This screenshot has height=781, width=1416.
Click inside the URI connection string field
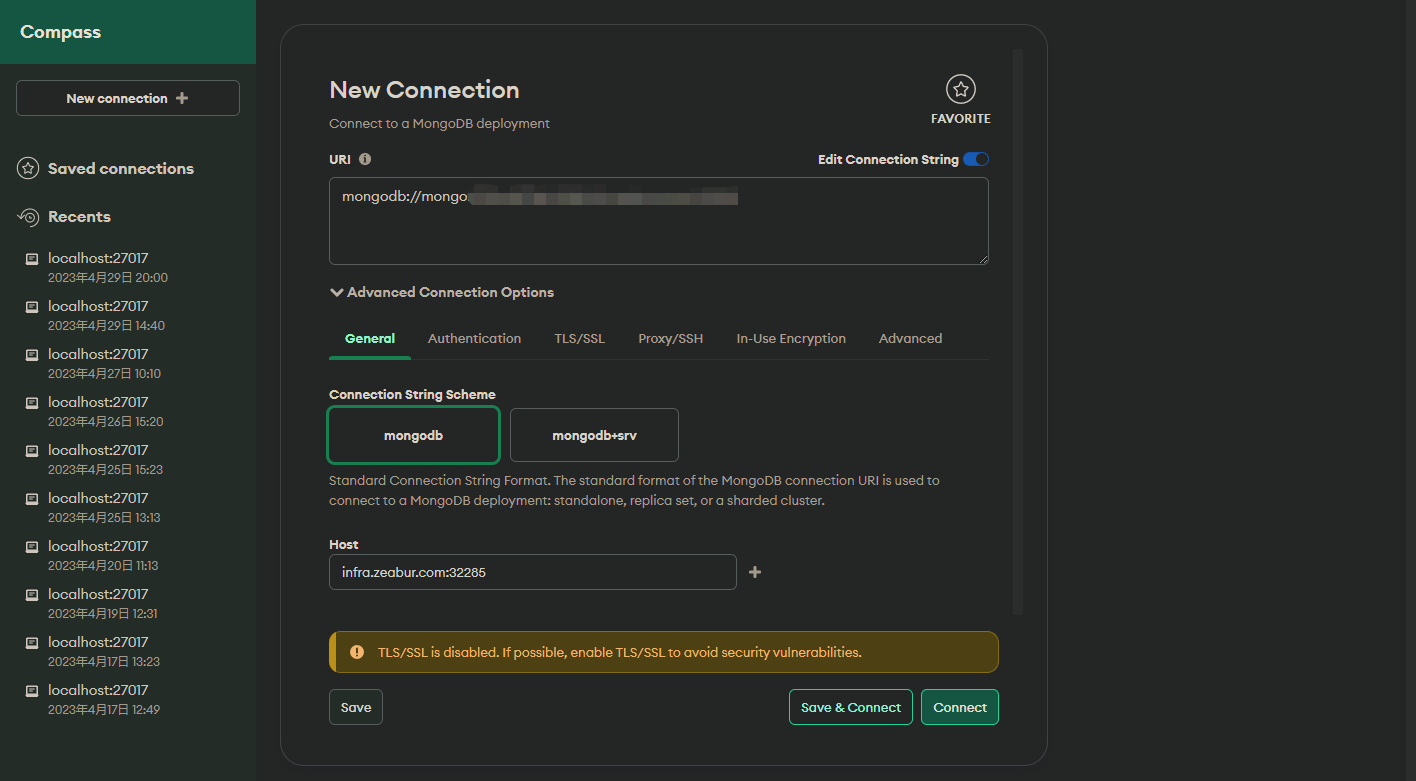point(659,221)
